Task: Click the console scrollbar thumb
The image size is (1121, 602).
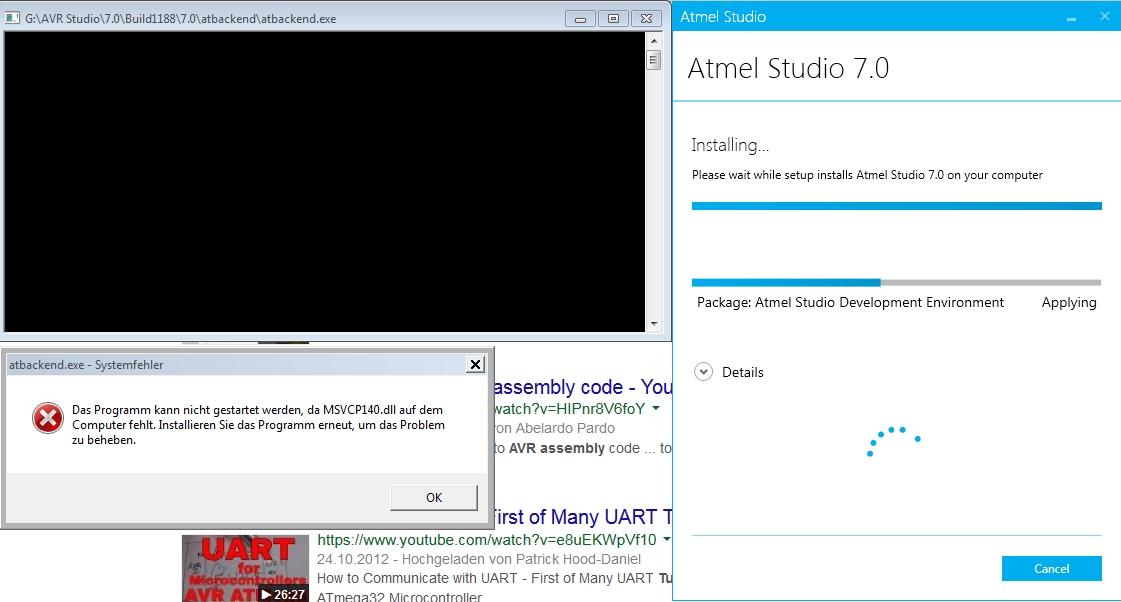Action: [653, 60]
